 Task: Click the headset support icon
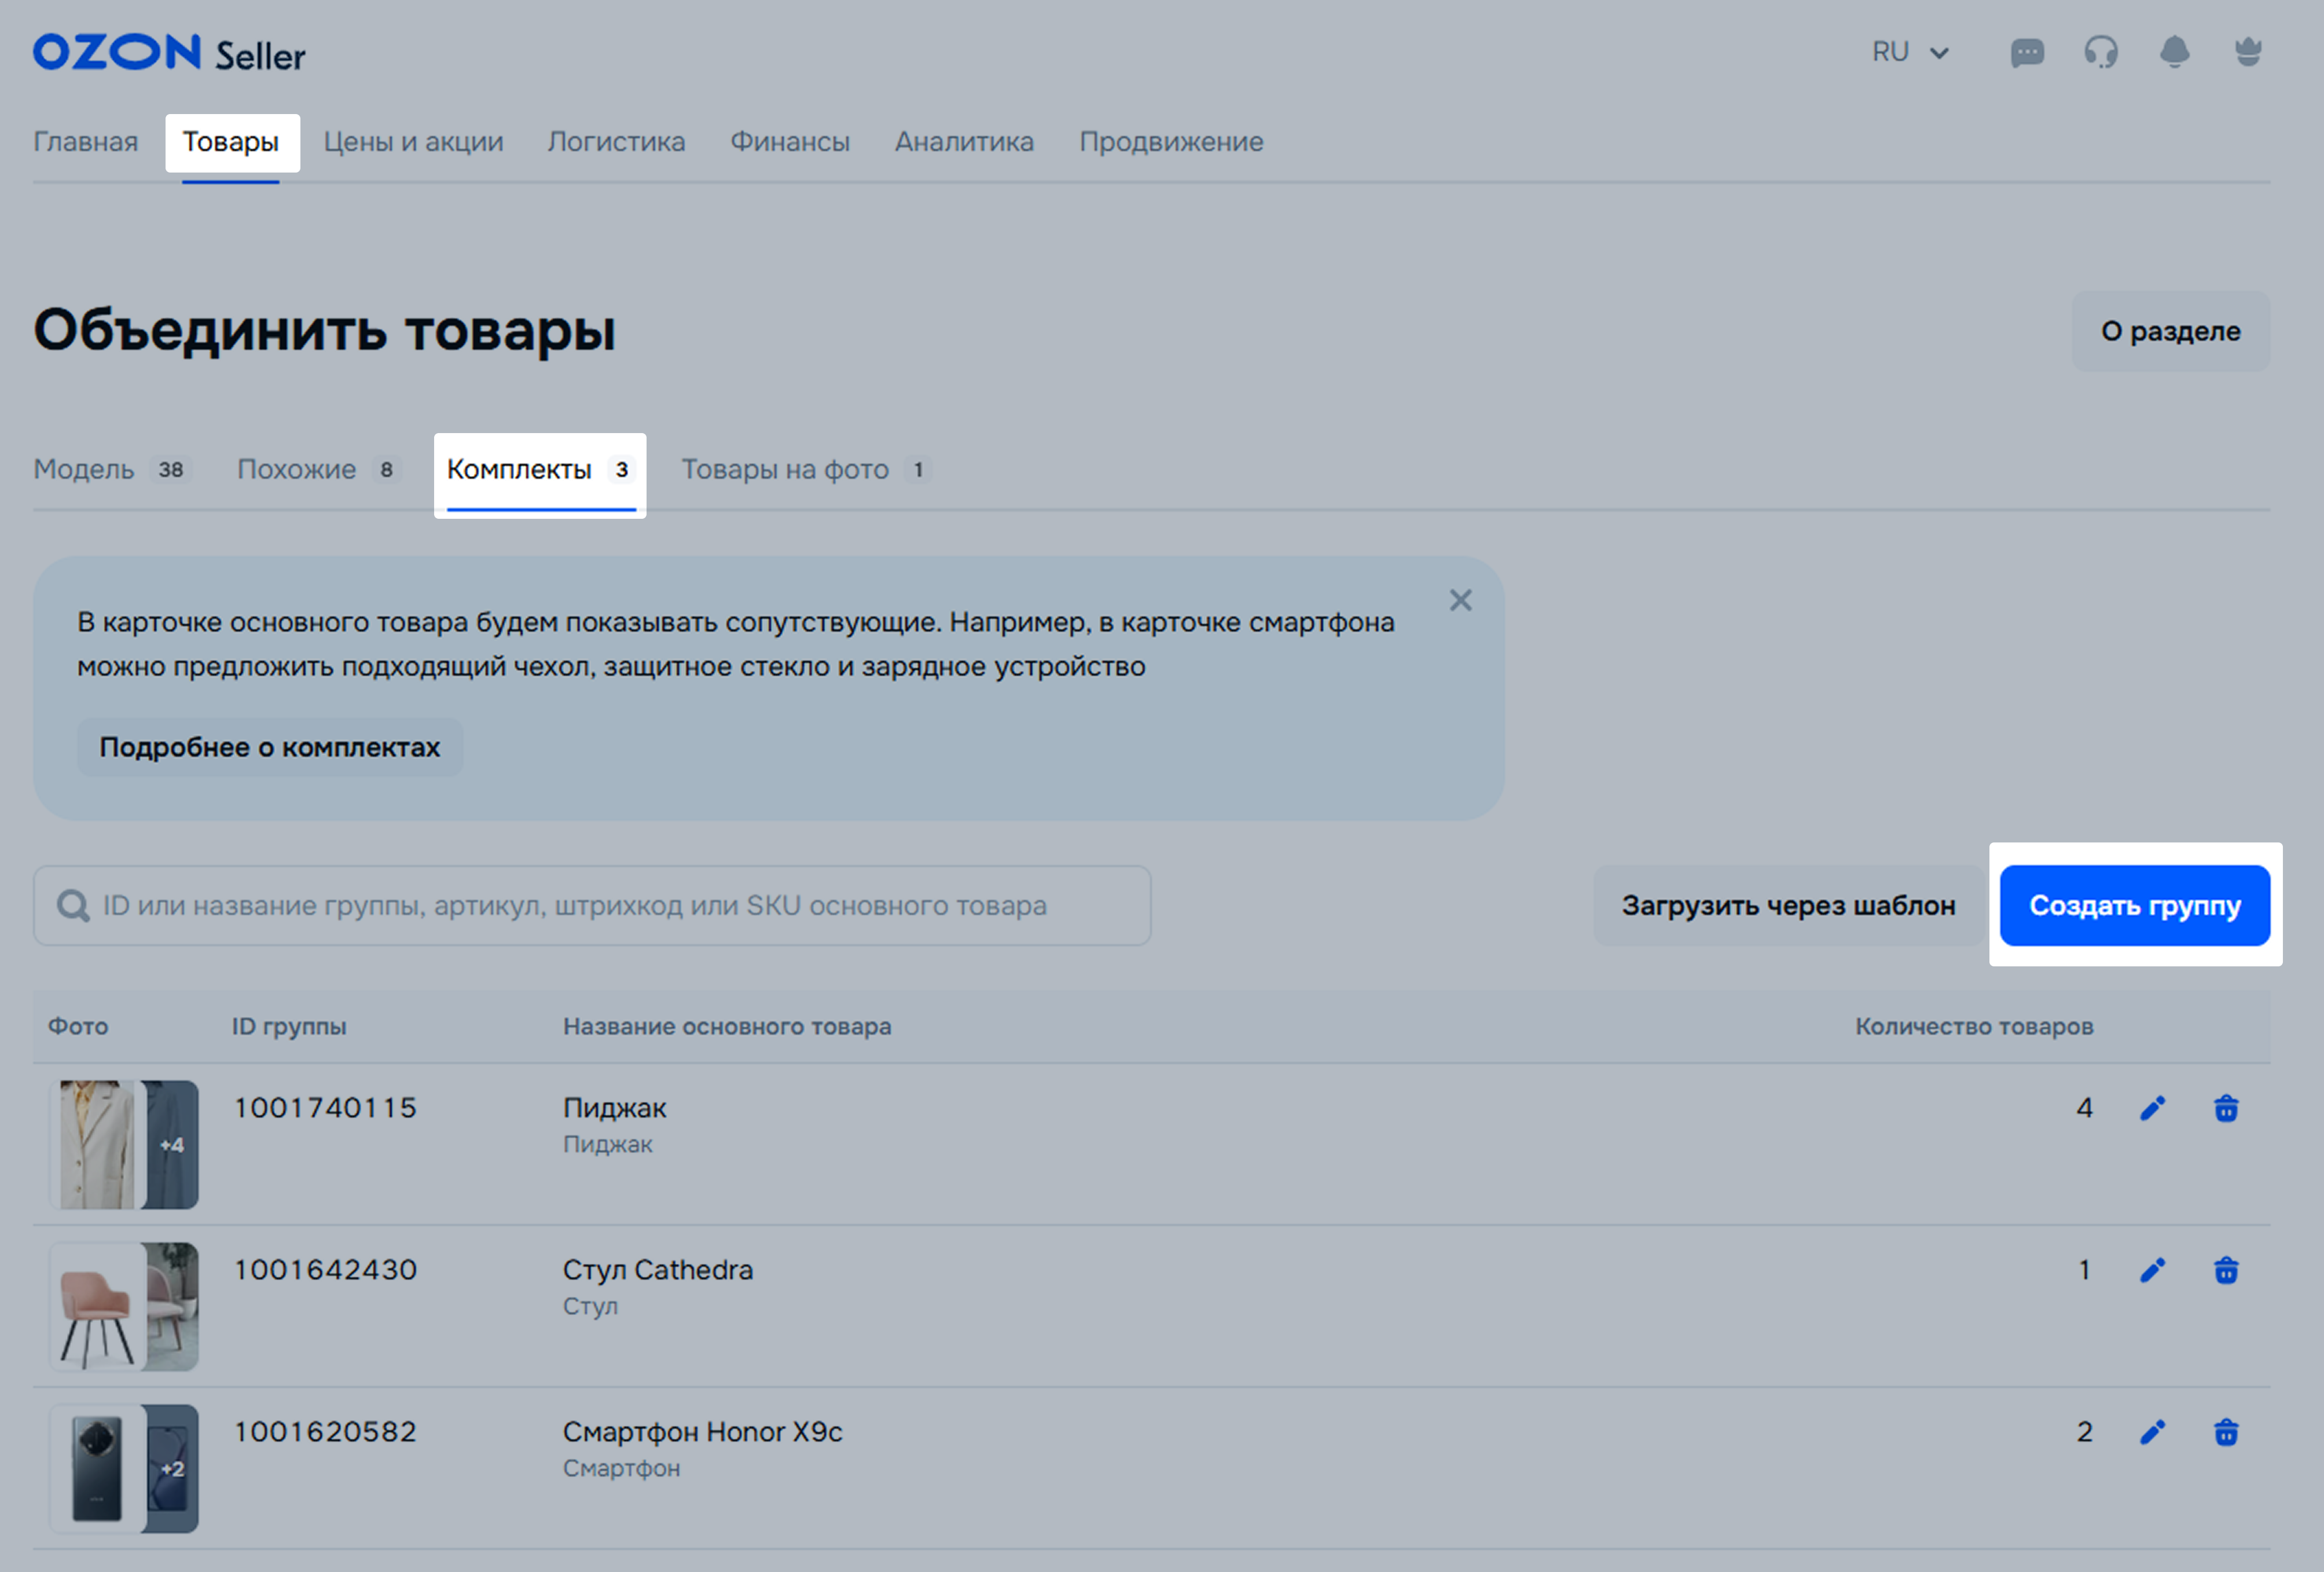click(2100, 52)
